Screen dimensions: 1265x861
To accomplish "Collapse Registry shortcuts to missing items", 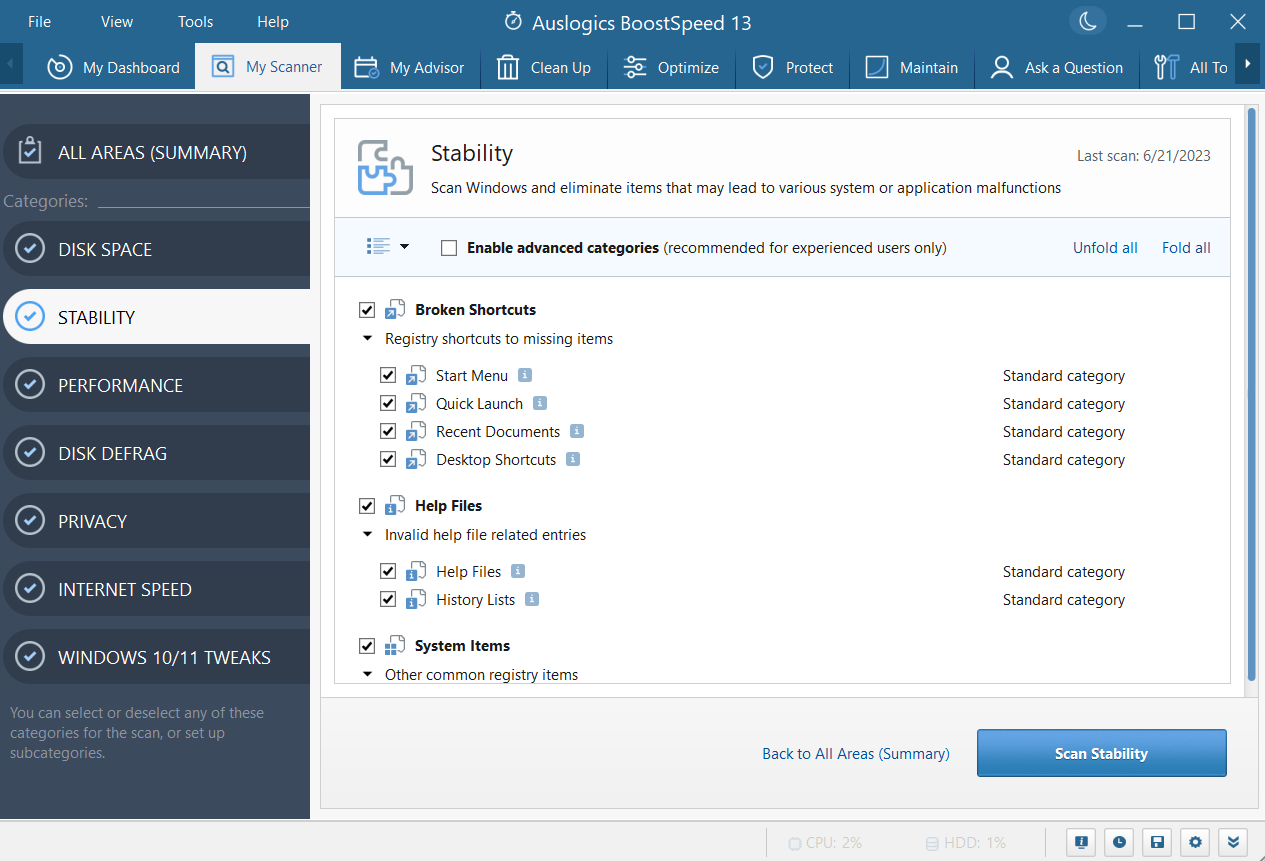I will pyautogui.click(x=367, y=338).
